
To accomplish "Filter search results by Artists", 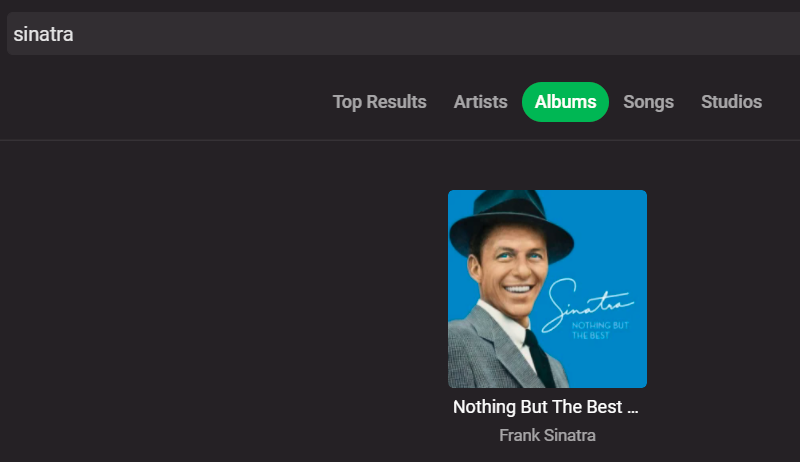I will [x=480, y=102].
